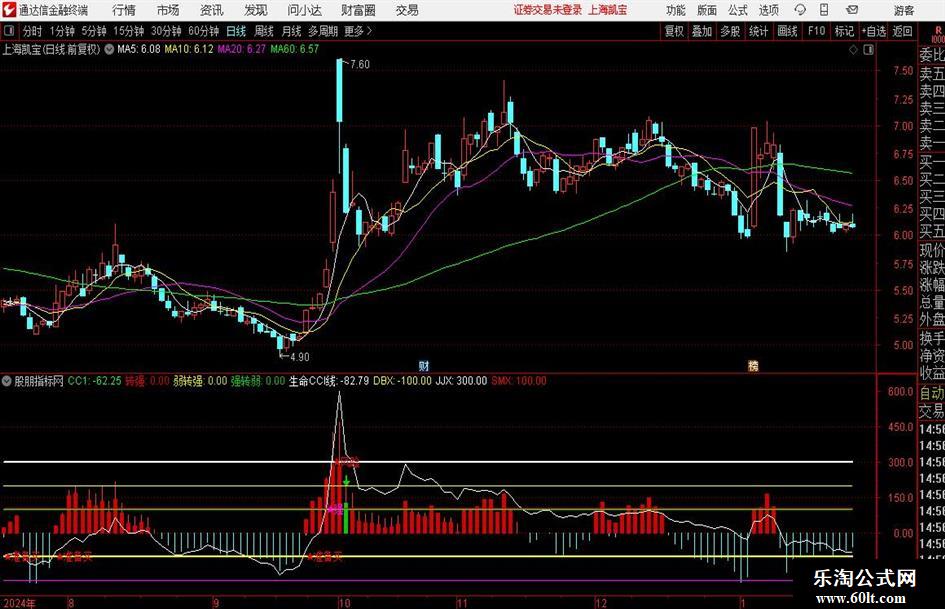The image size is (945, 609).
Task: Open the 公式 menu
Action: pos(738,10)
